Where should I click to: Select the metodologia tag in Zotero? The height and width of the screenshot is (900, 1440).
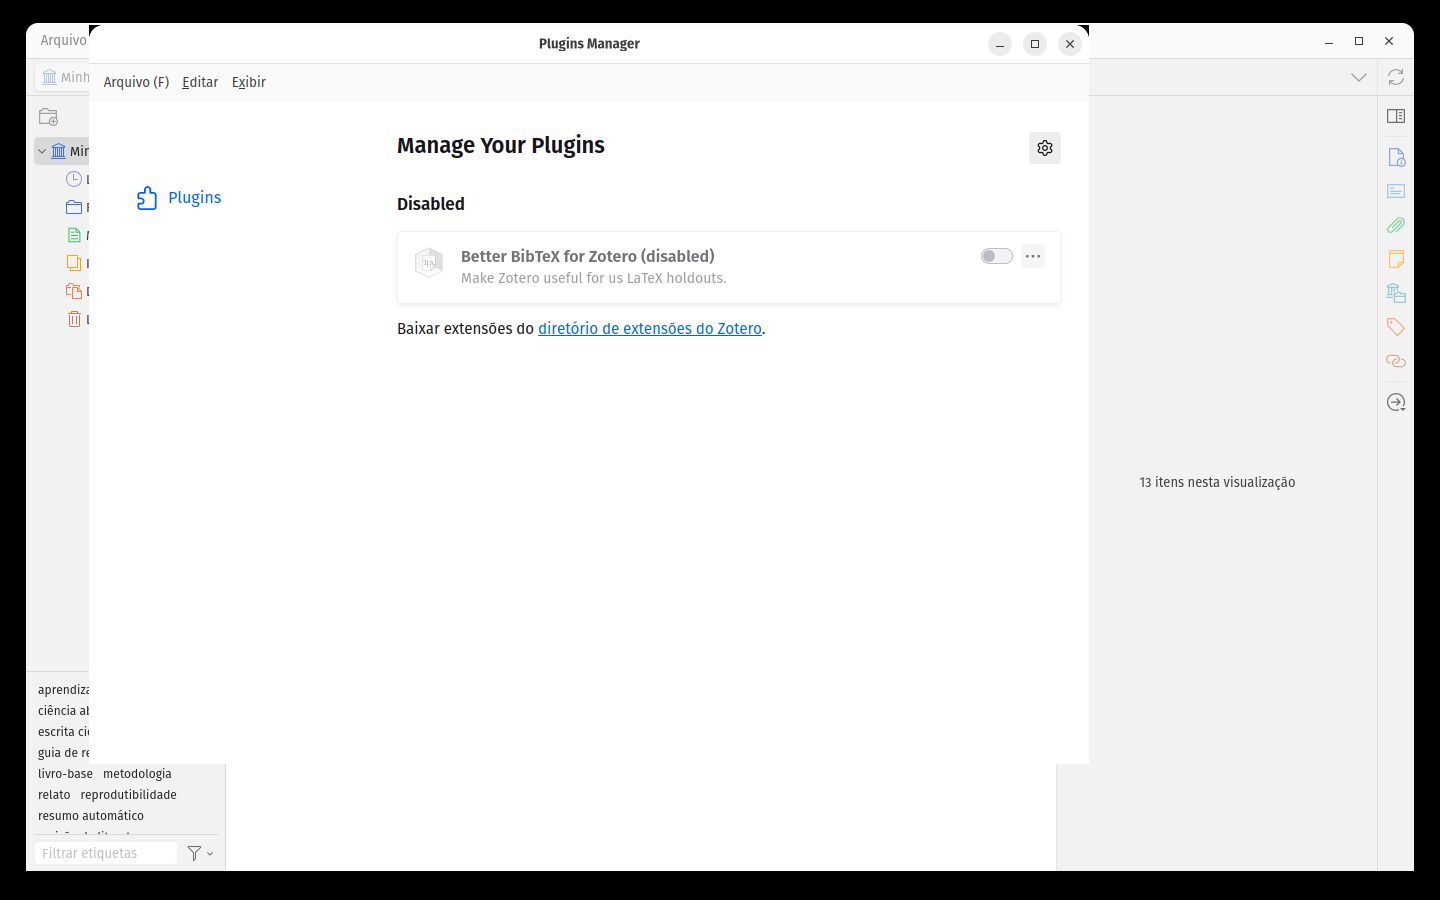(137, 774)
